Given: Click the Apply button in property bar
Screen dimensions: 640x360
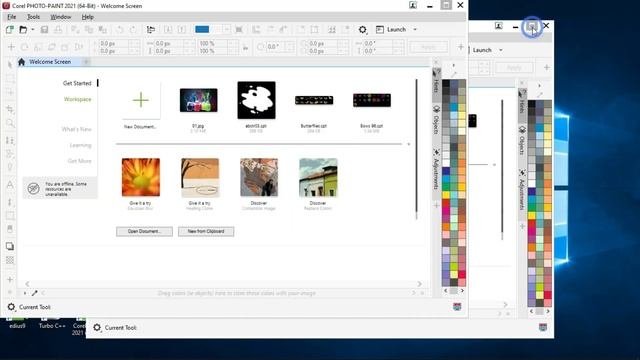Looking at the screenshot, I should point(429,47).
